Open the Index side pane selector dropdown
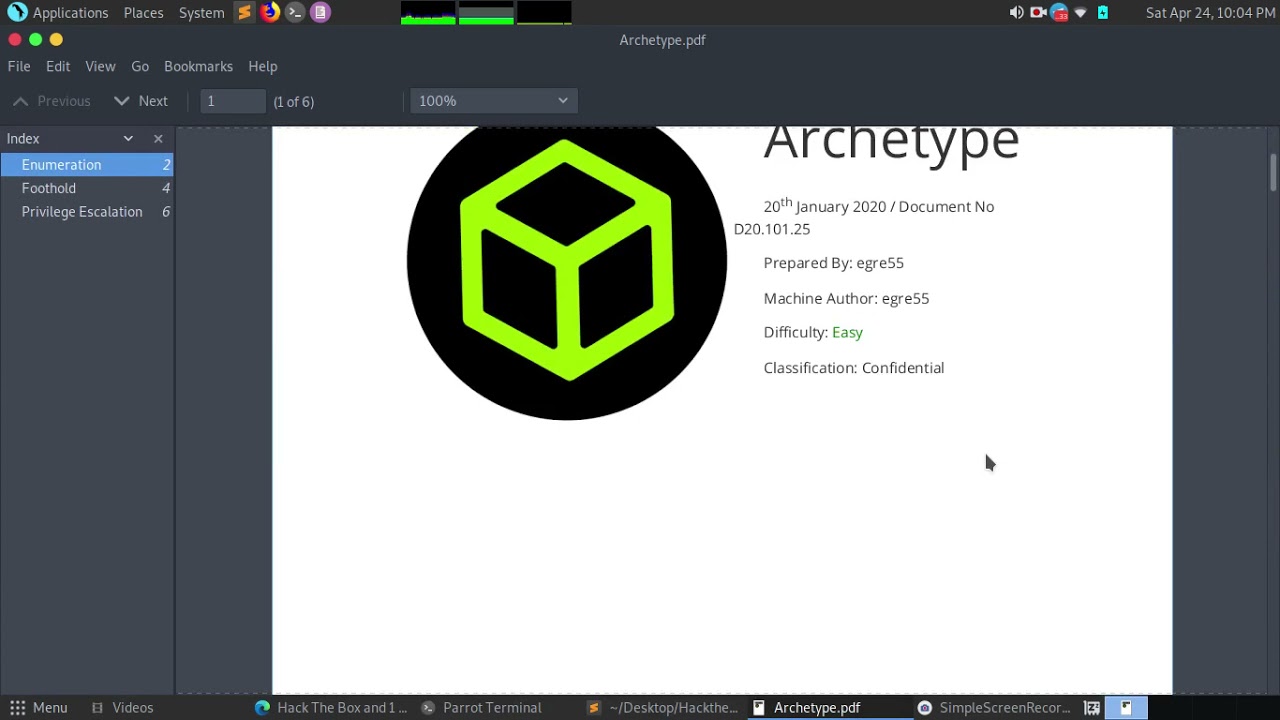This screenshot has height=720, width=1280. [x=128, y=139]
